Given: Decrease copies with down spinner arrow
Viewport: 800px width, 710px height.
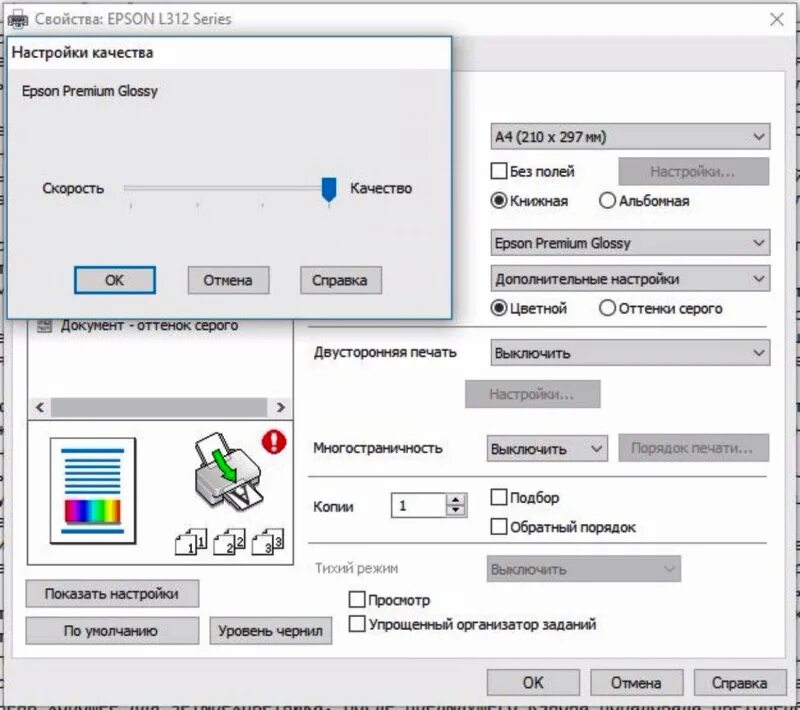Looking at the screenshot, I should tap(456, 511).
